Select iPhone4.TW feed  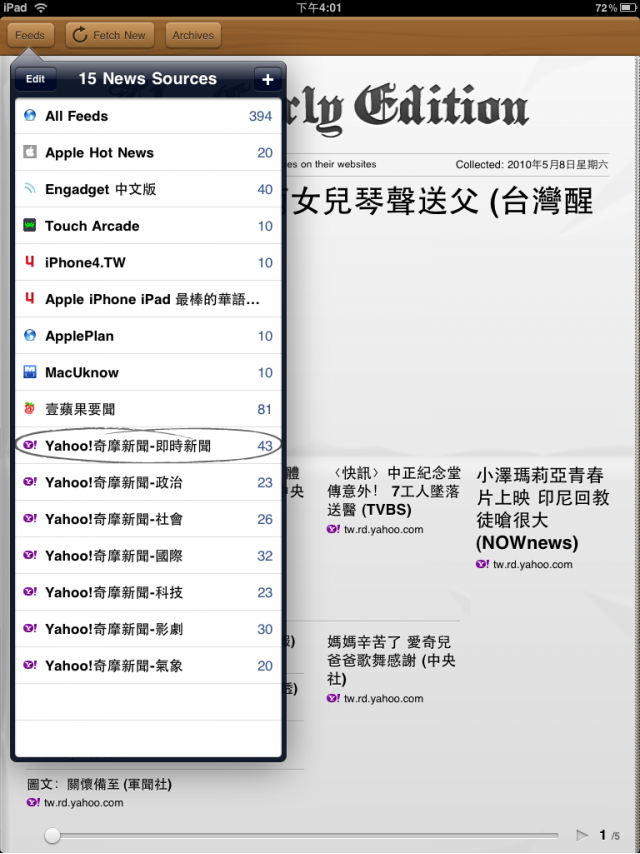pos(148,263)
